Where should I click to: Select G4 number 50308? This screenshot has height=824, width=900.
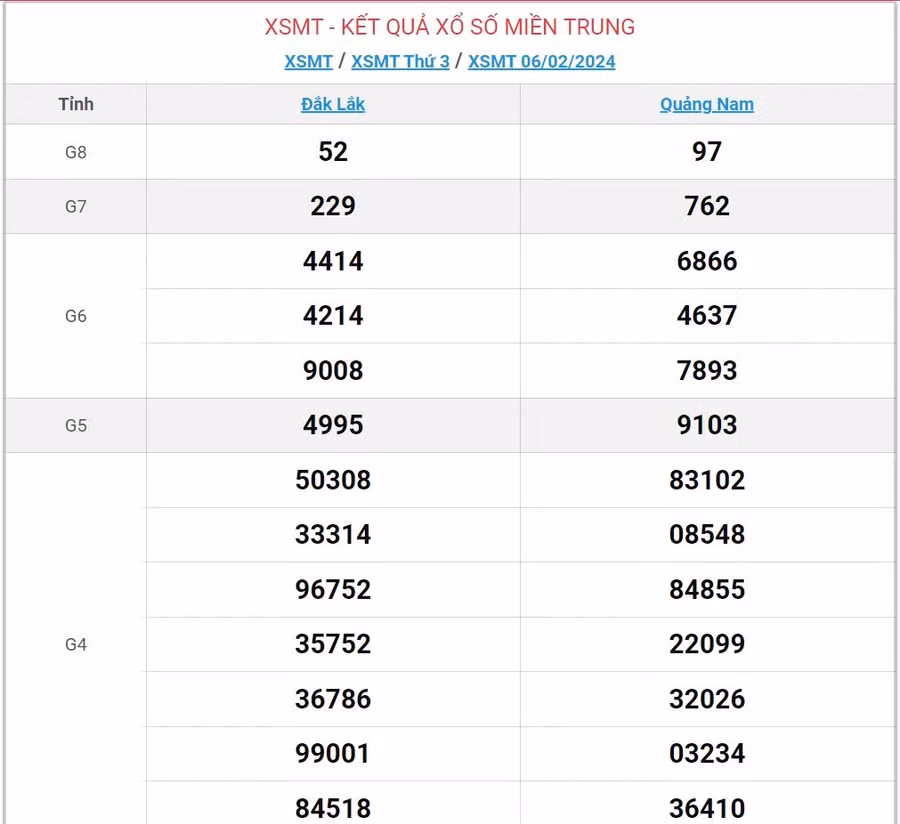tap(333, 480)
